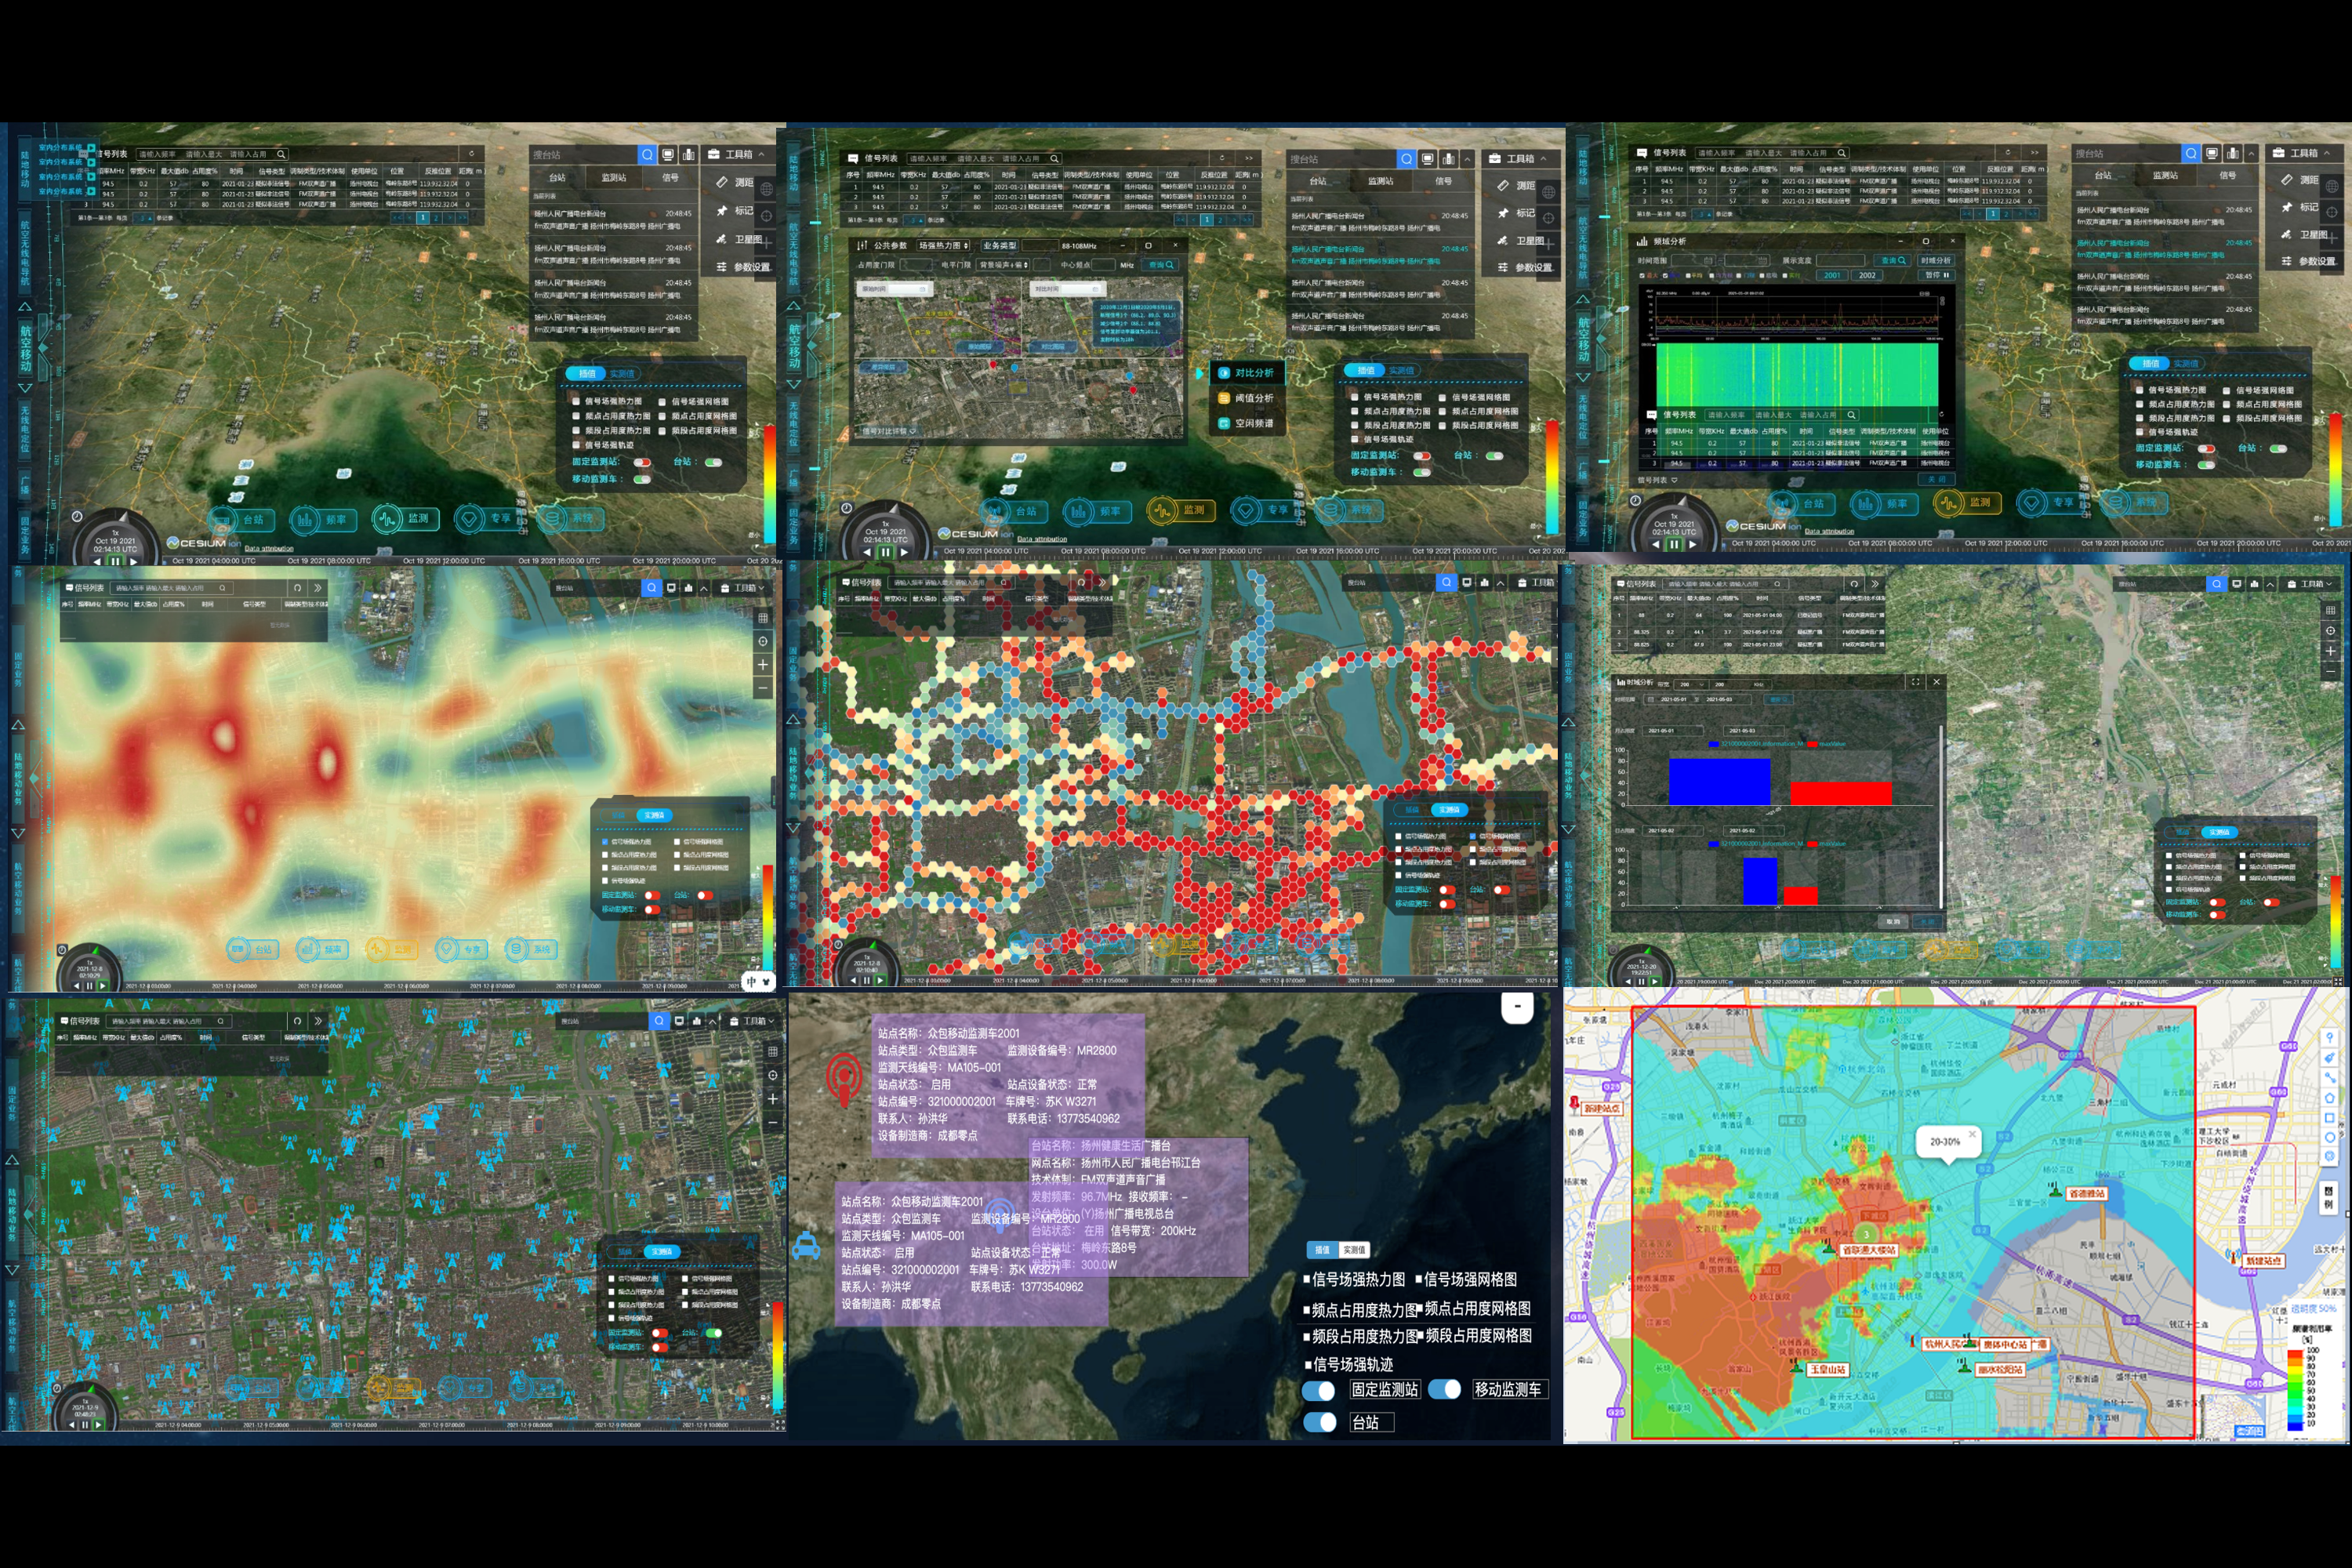Select 插值 tab in info-popup view
2352x1568 pixels.
1322,1250
